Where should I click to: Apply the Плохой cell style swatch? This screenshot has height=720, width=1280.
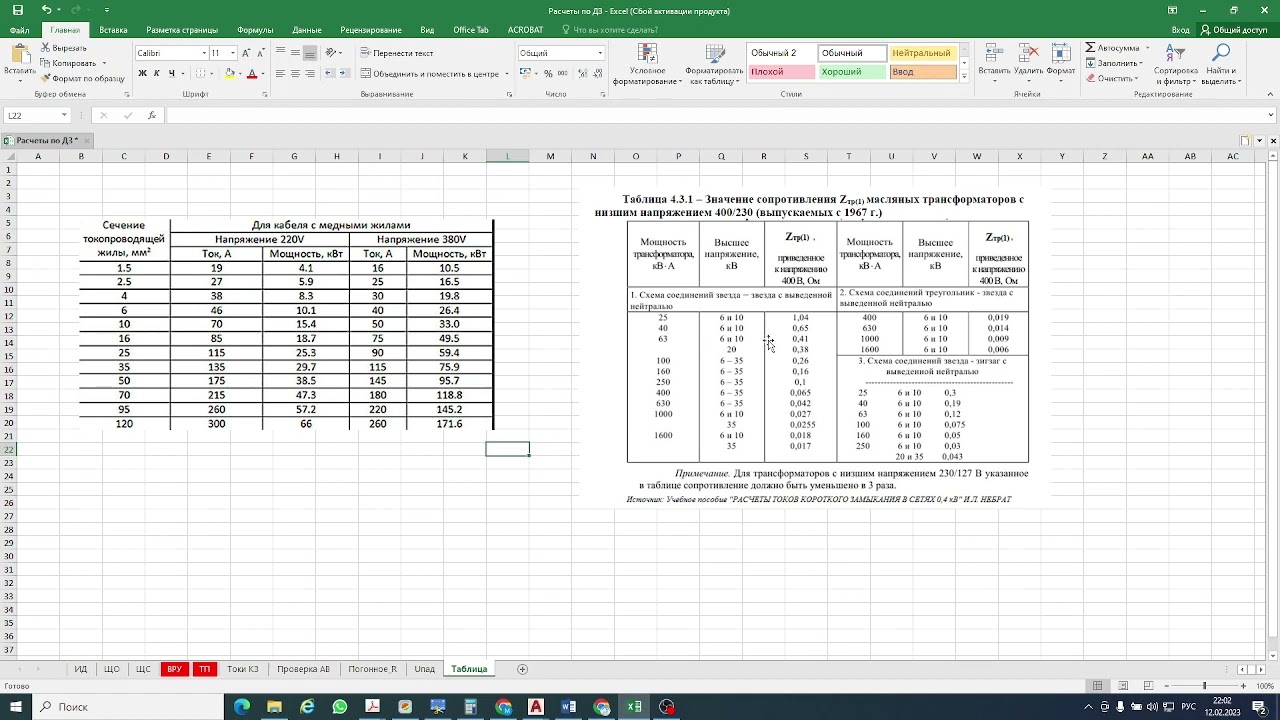782,72
